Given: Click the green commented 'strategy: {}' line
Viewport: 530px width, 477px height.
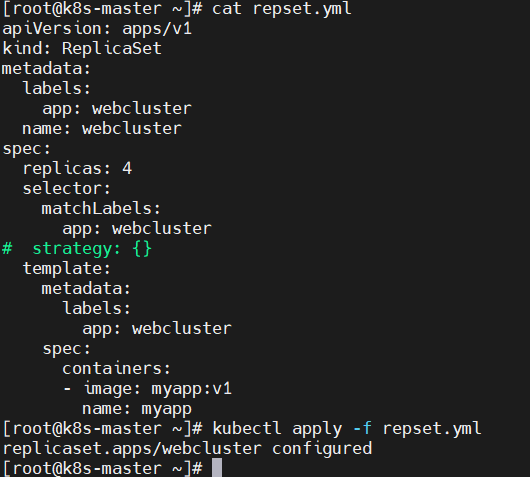Looking at the screenshot, I should [x=77, y=249].
